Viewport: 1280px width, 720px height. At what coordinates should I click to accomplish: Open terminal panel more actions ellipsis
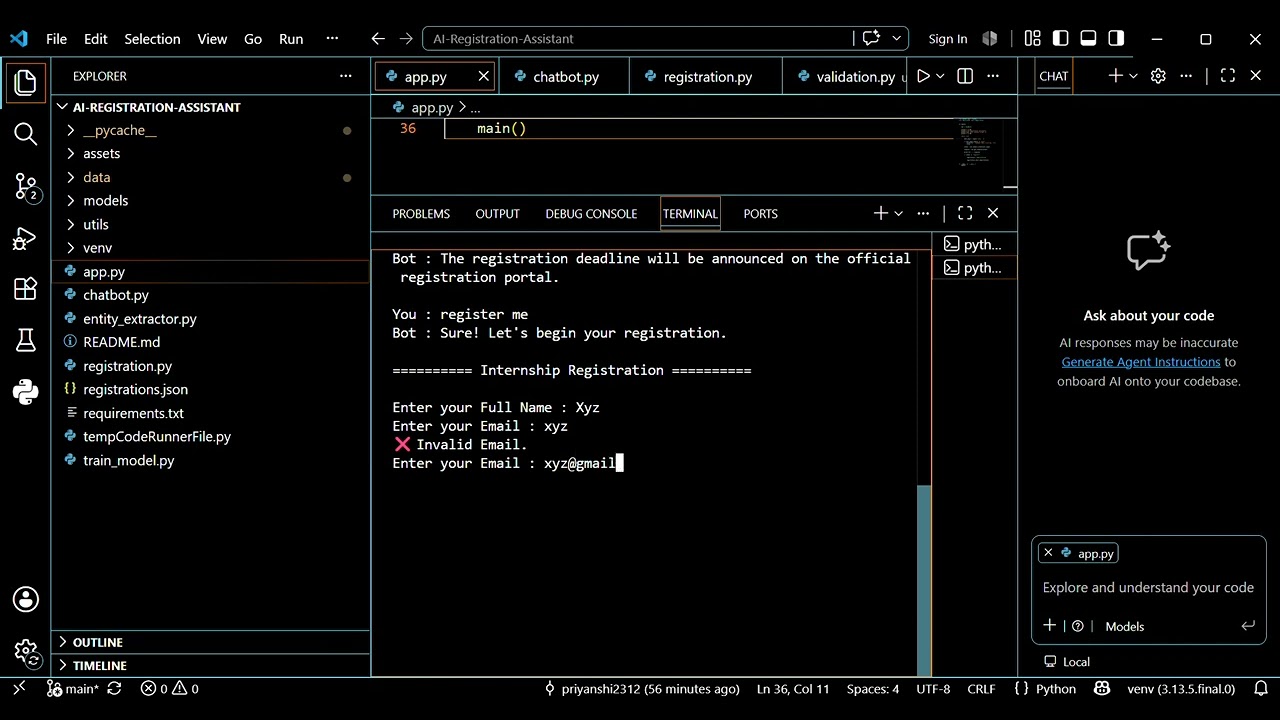tap(923, 213)
